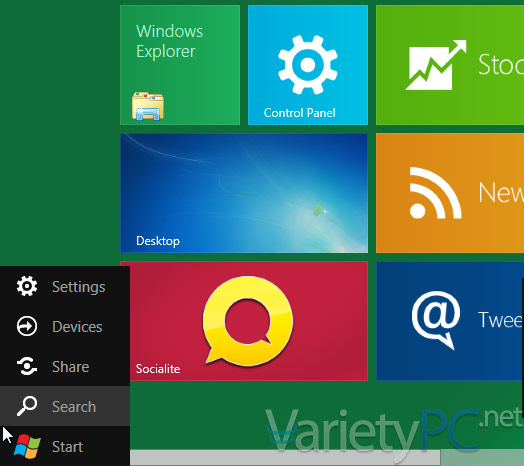The height and width of the screenshot is (466, 524).
Task: Open the Desktop wallpaper tile
Action: coord(244,193)
